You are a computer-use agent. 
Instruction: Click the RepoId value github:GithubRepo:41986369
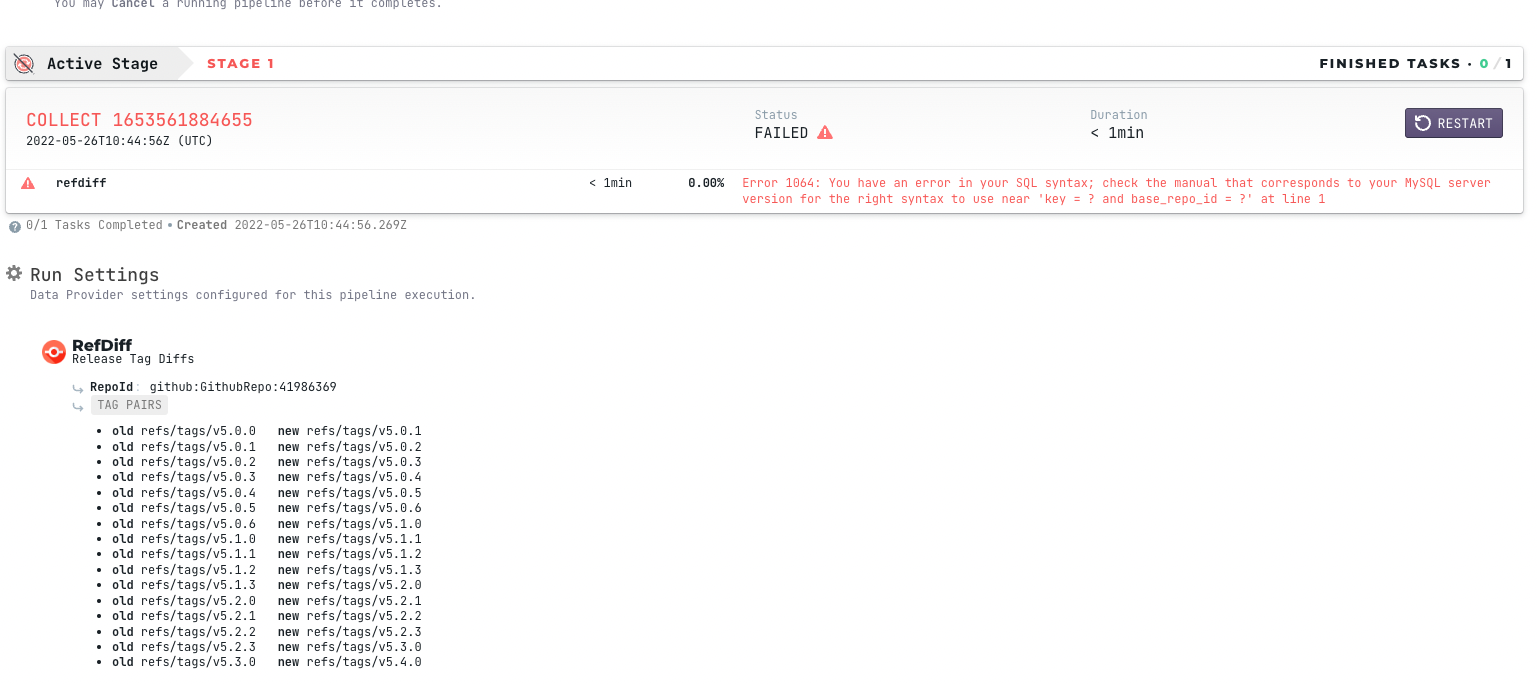[243, 387]
